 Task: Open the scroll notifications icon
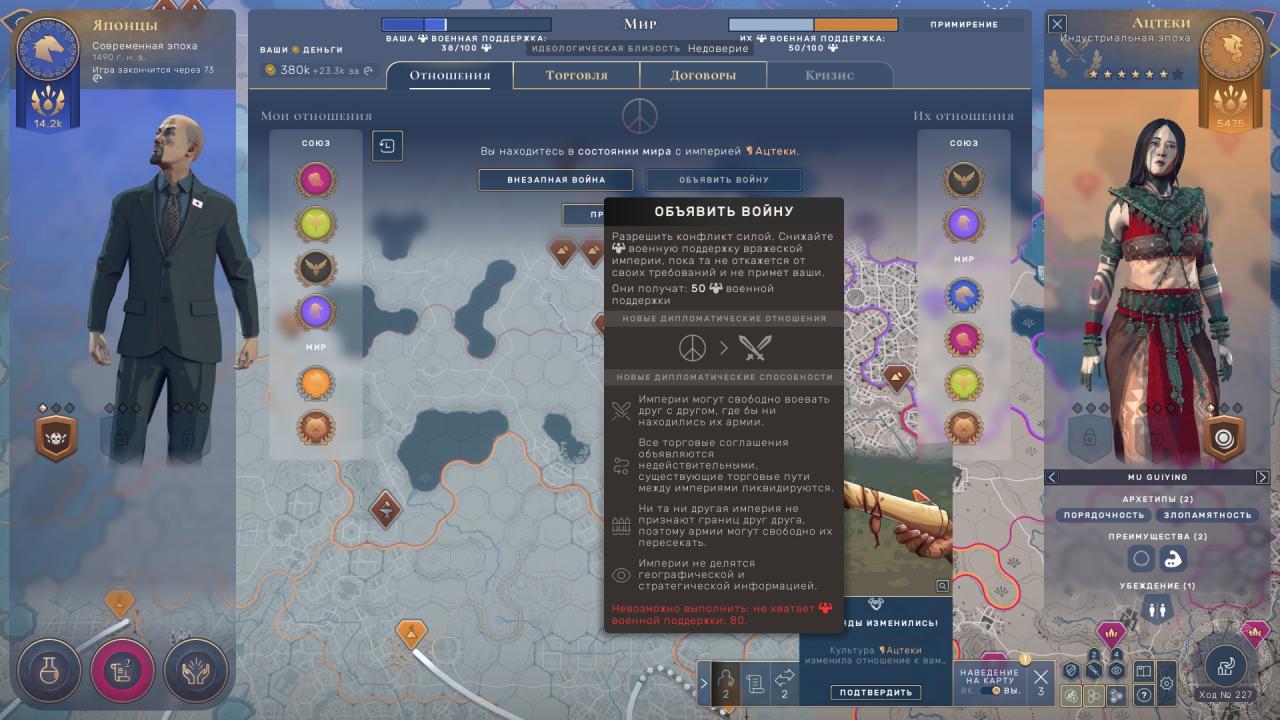756,682
